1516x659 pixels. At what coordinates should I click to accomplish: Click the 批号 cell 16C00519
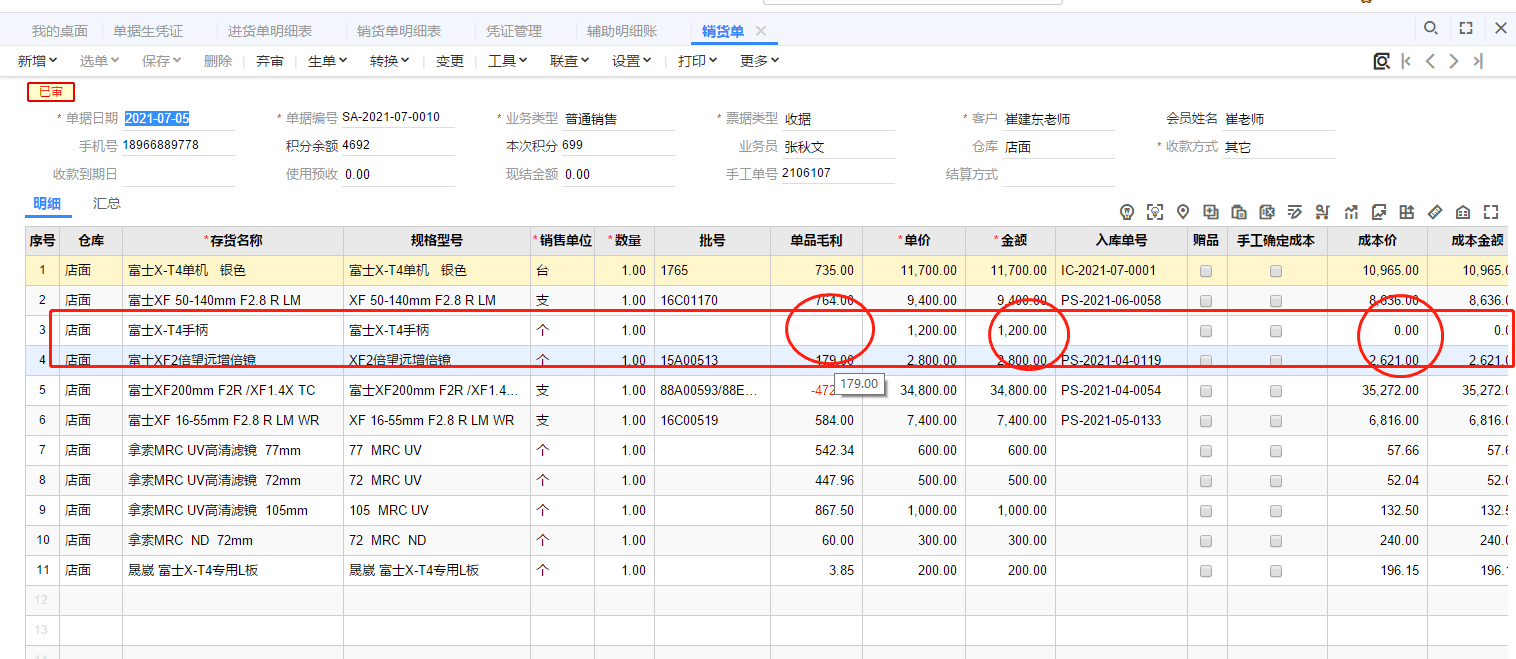click(x=712, y=421)
